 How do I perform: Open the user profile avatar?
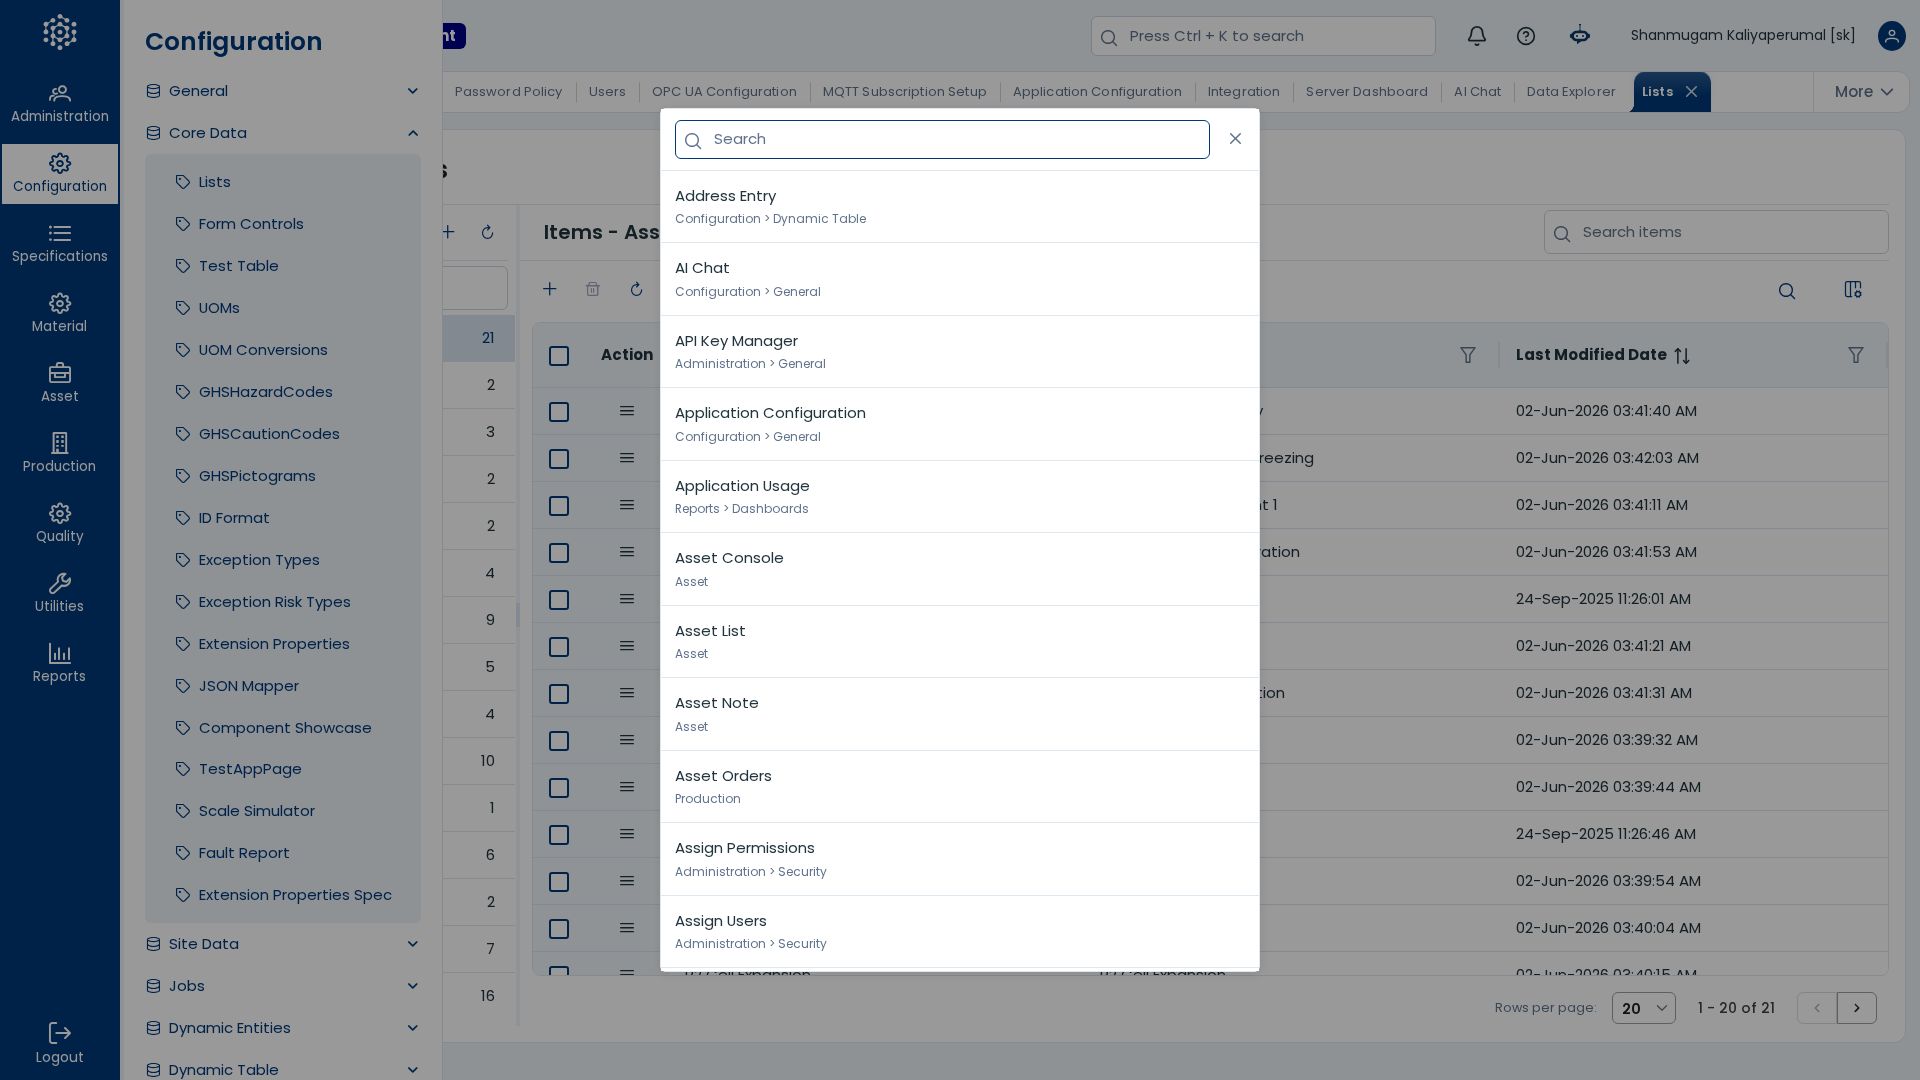click(x=1891, y=36)
